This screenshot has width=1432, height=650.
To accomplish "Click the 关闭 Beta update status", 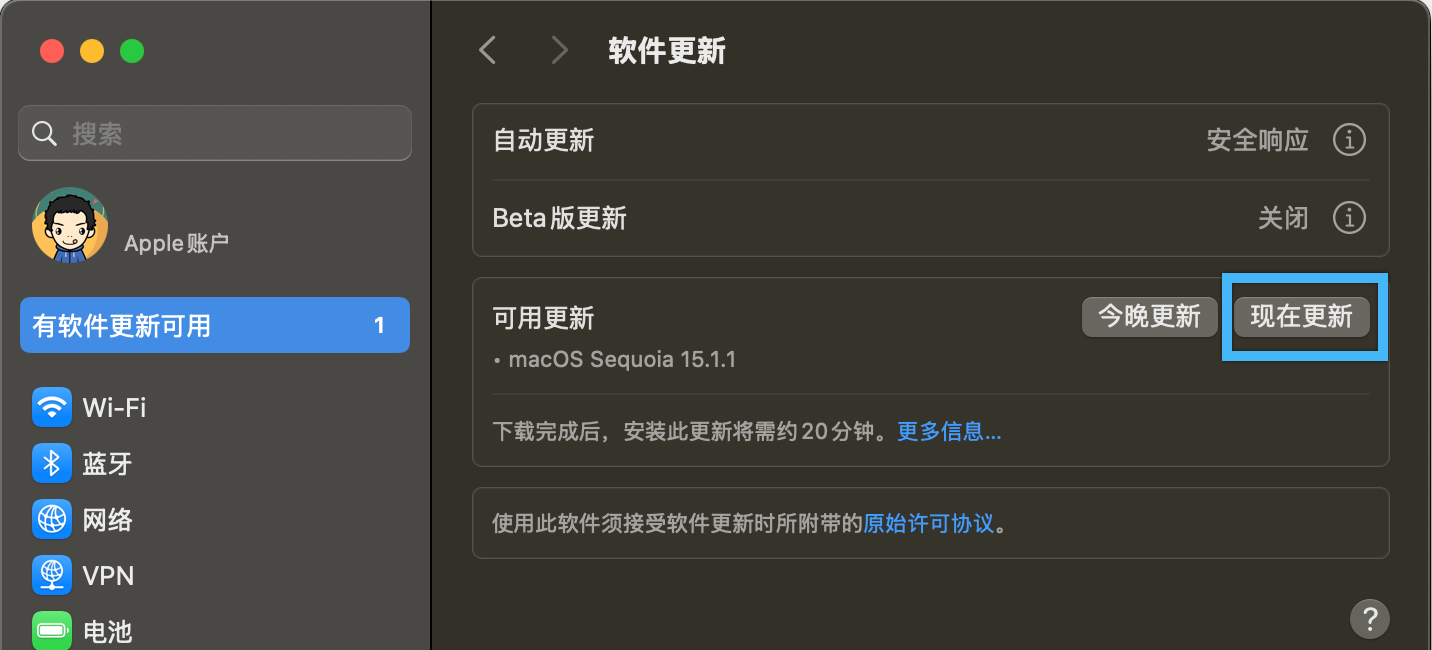I will point(1283,217).
